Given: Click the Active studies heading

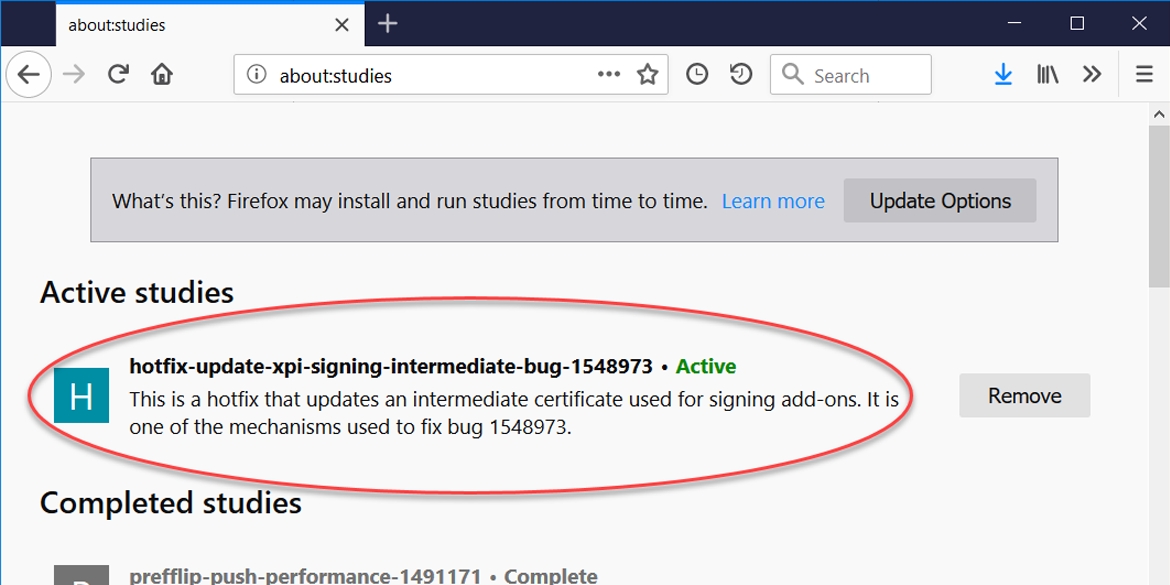Looking at the screenshot, I should coord(137,292).
